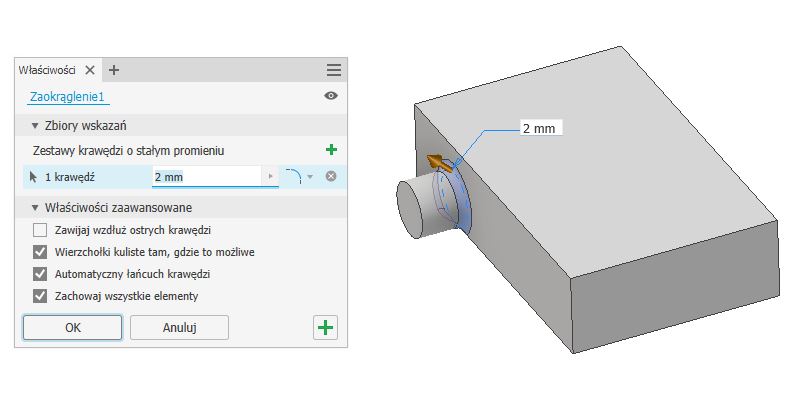The height and width of the screenshot is (406, 797).
Task: Enable Zawijaj wzdłuż ostrych krawędzi checkbox
Action: pyautogui.click(x=41, y=230)
